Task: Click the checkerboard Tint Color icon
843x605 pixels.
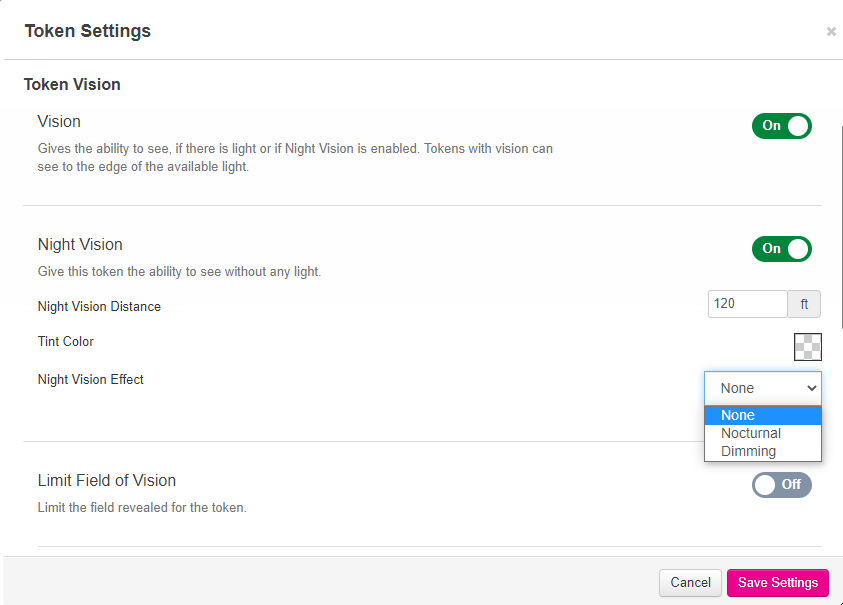Action: coord(806,347)
